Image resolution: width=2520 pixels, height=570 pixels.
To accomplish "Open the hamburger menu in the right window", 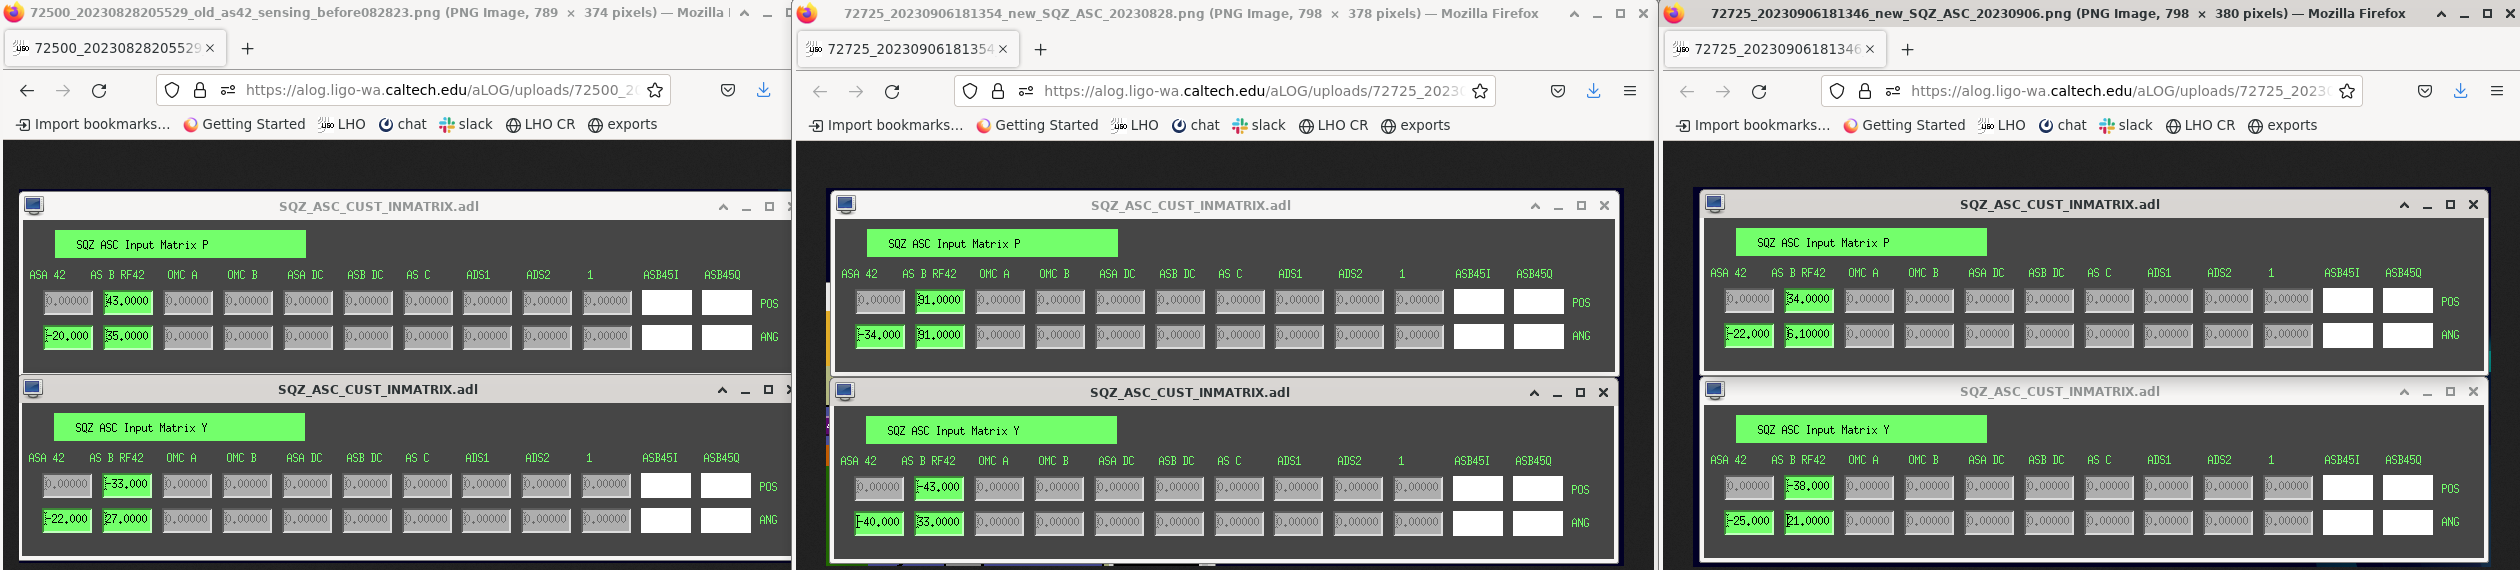I will click(2497, 91).
